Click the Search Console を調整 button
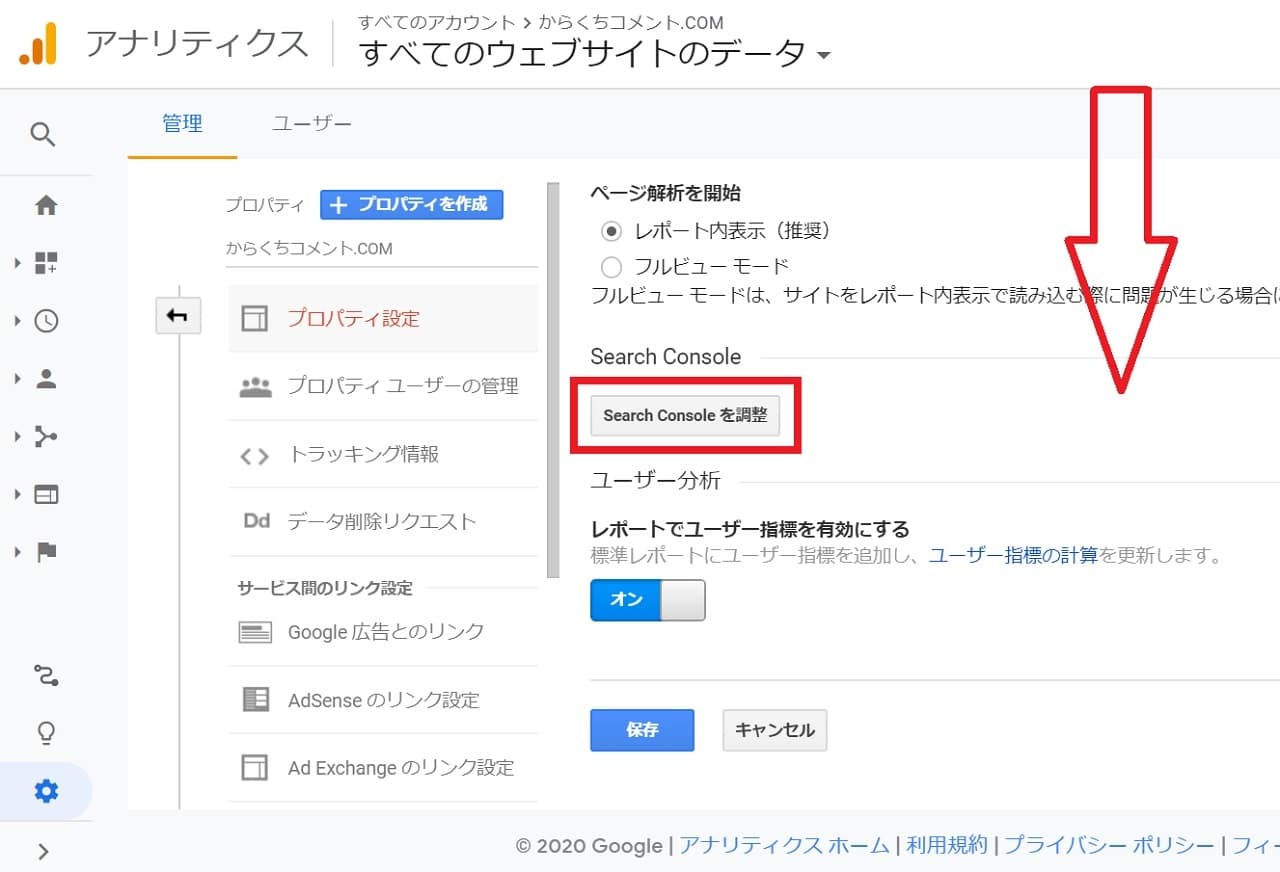1280x872 pixels. pyautogui.click(x=685, y=415)
